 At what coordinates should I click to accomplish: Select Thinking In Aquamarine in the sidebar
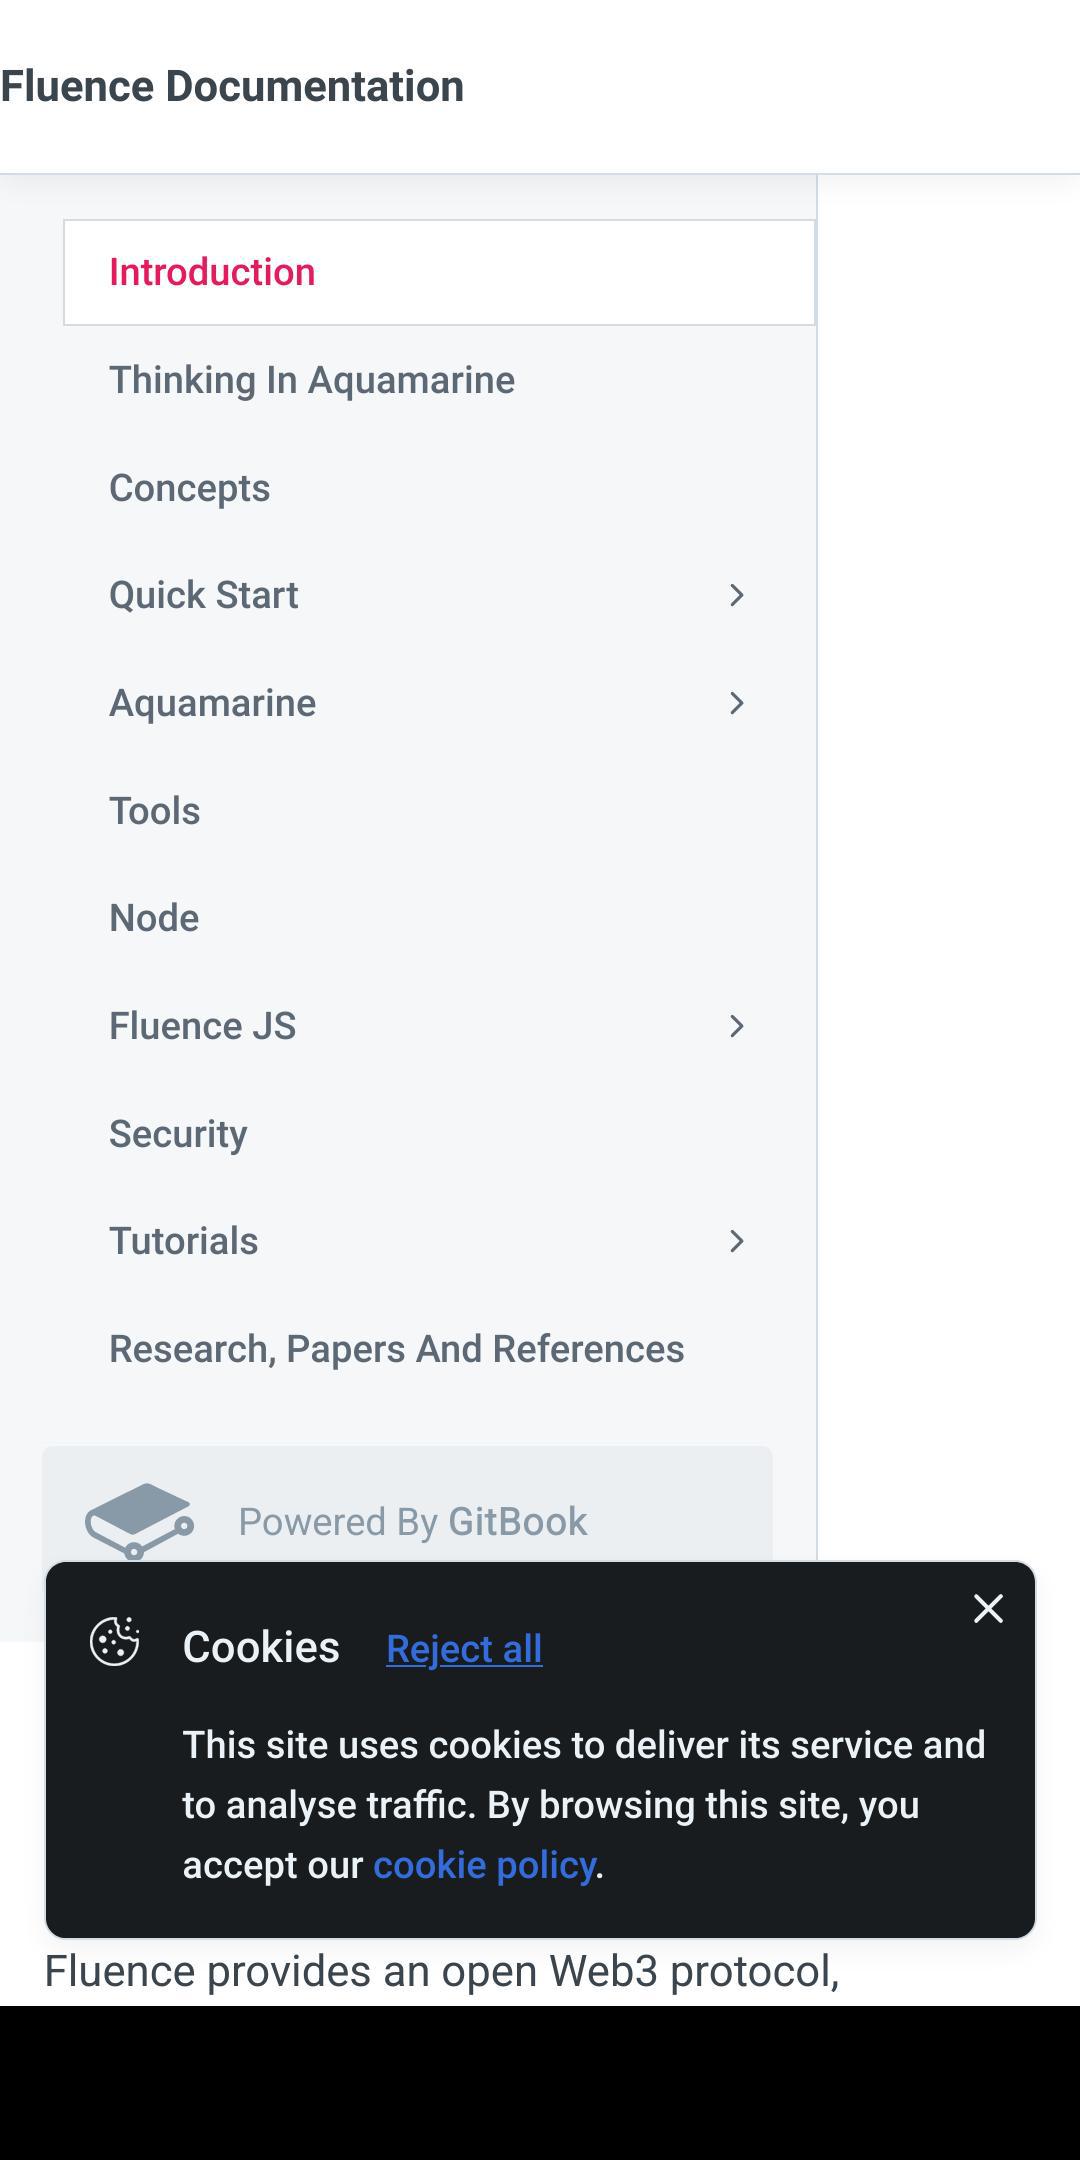(x=312, y=380)
